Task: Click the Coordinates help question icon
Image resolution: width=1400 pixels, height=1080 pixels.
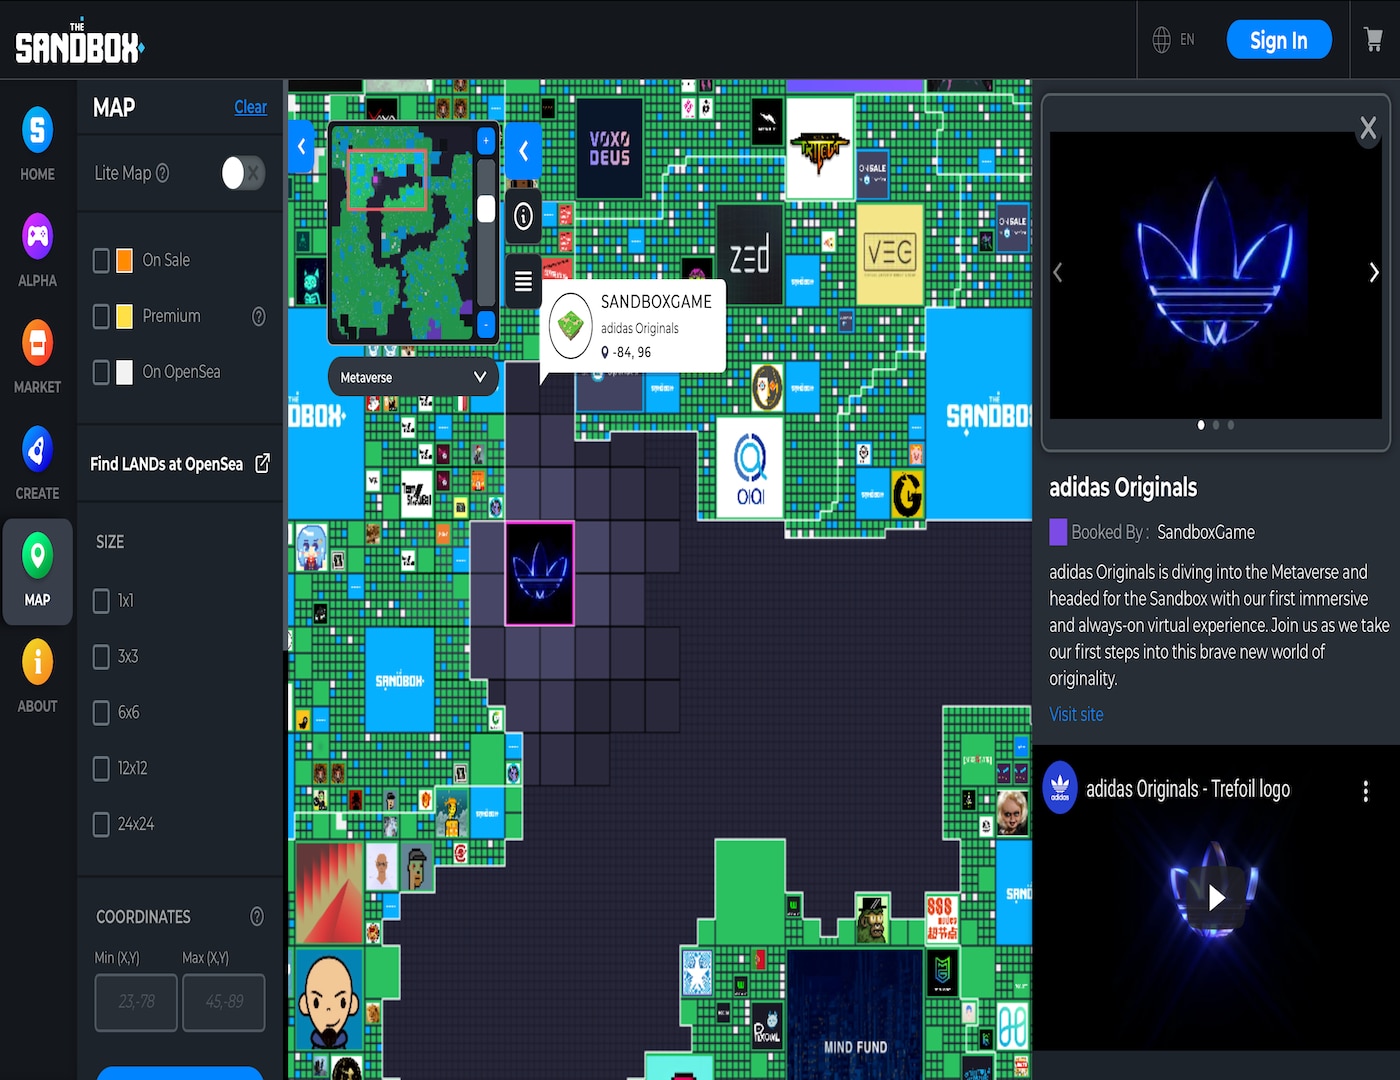Action: click(257, 917)
